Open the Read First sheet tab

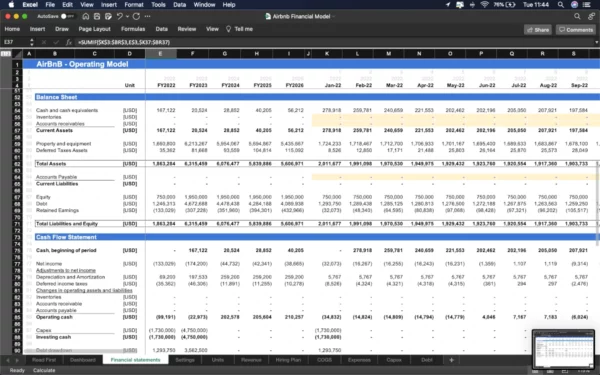tap(44, 360)
